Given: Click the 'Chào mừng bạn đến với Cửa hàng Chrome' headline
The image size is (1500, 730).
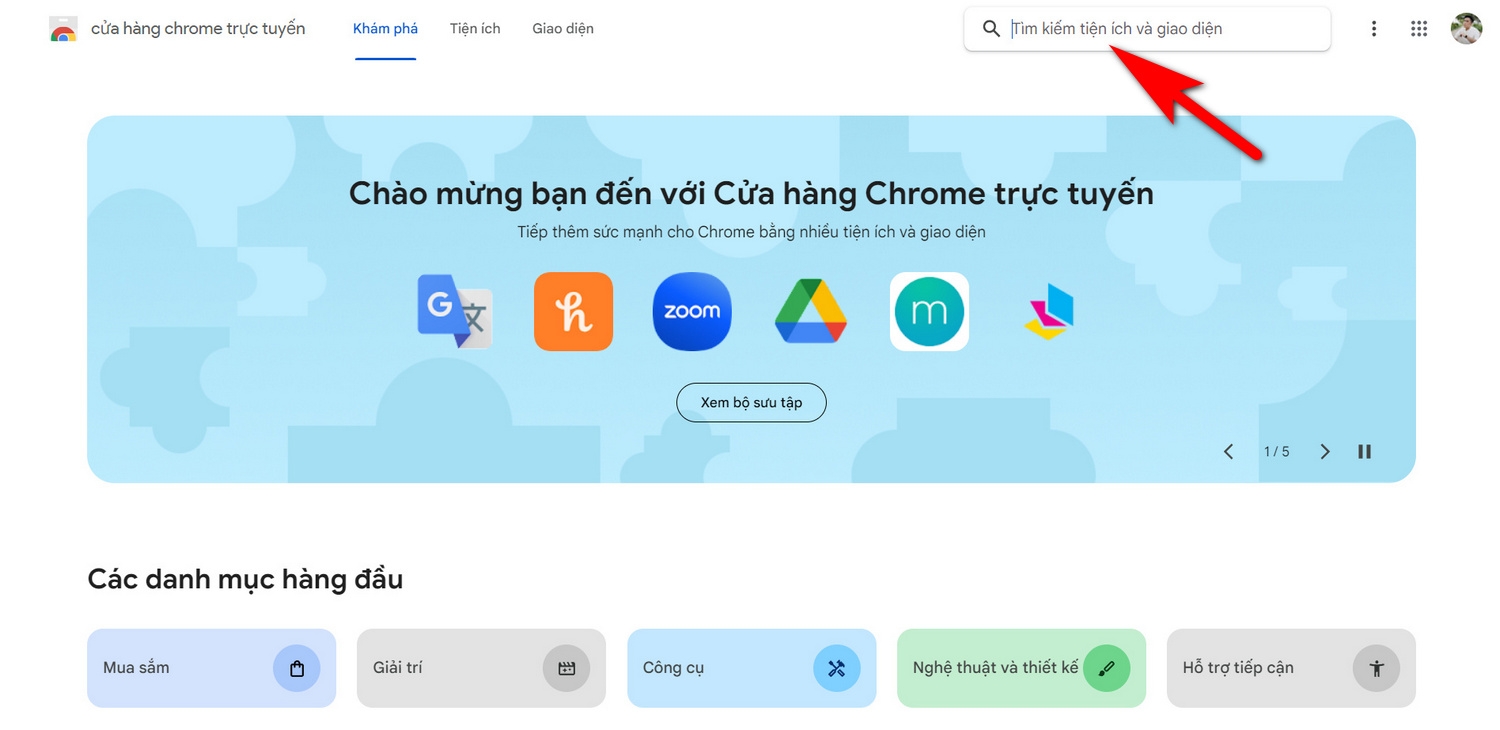Looking at the screenshot, I should [751, 193].
